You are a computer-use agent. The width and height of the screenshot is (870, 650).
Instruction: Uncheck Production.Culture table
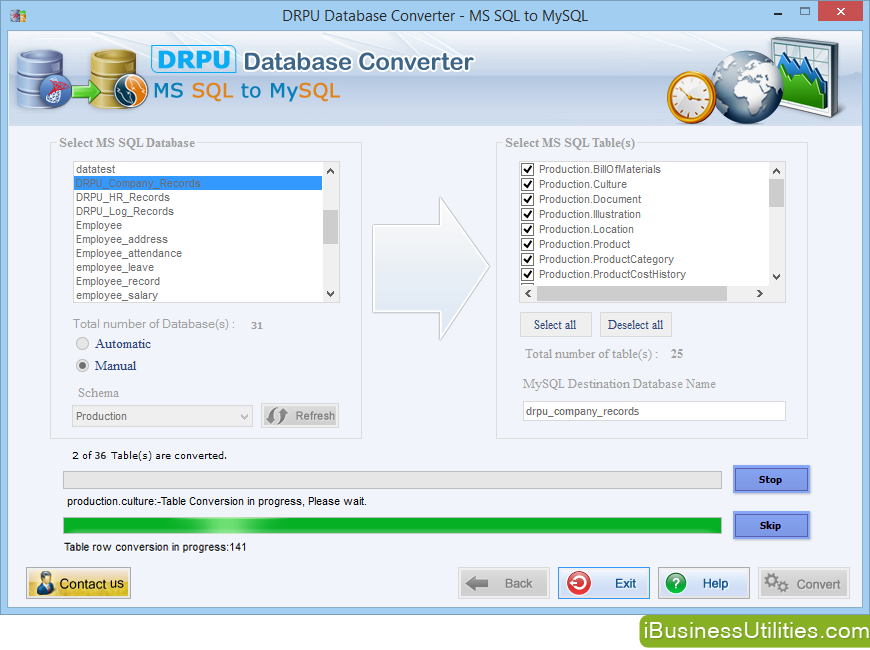point(528,184)
